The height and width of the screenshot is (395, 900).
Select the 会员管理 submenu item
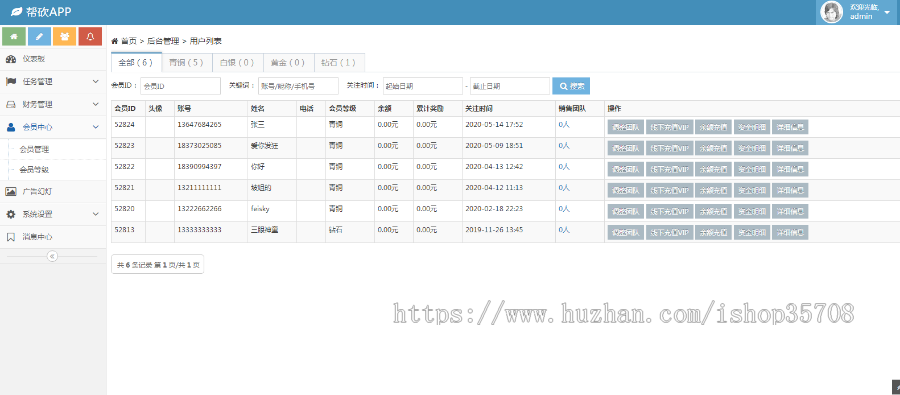tap(34, 149)
